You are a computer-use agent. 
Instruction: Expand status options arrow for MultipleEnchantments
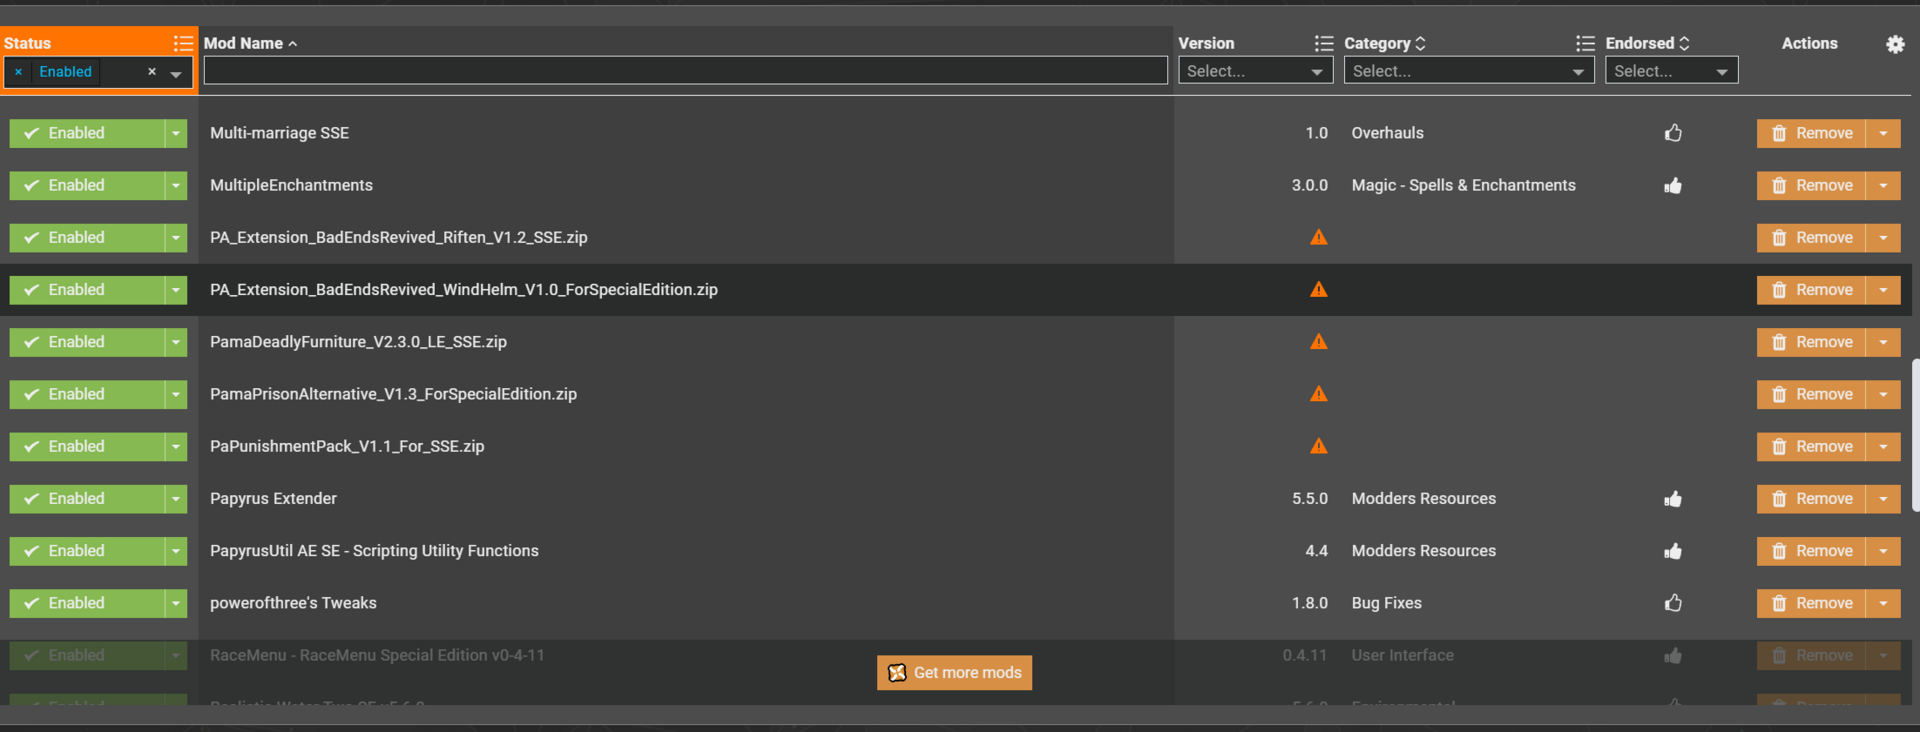pyautogui.click(x=176, y=185)
